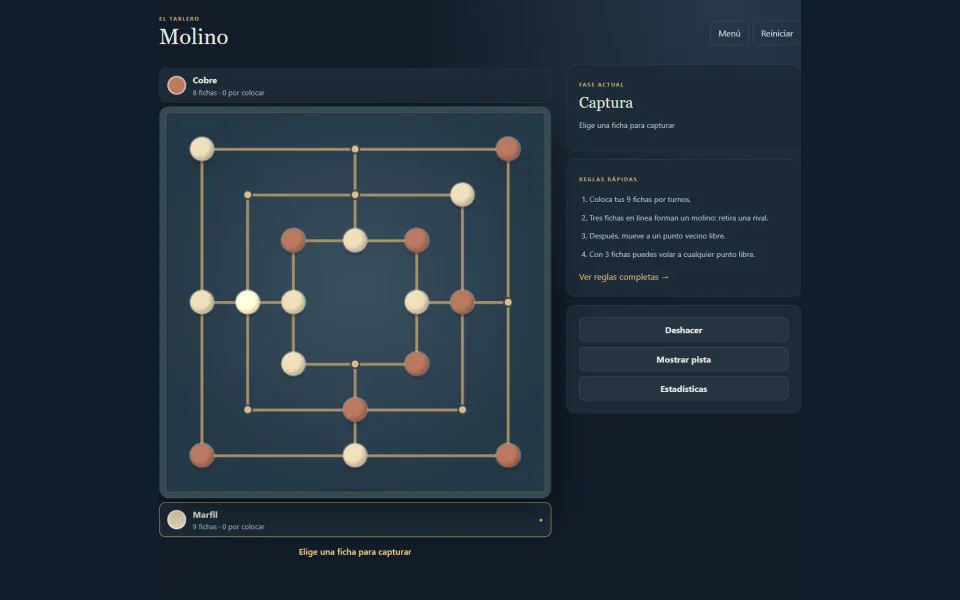
Task: Capture the copper piece at outer bottom-left corner
Action: point(201,456)
